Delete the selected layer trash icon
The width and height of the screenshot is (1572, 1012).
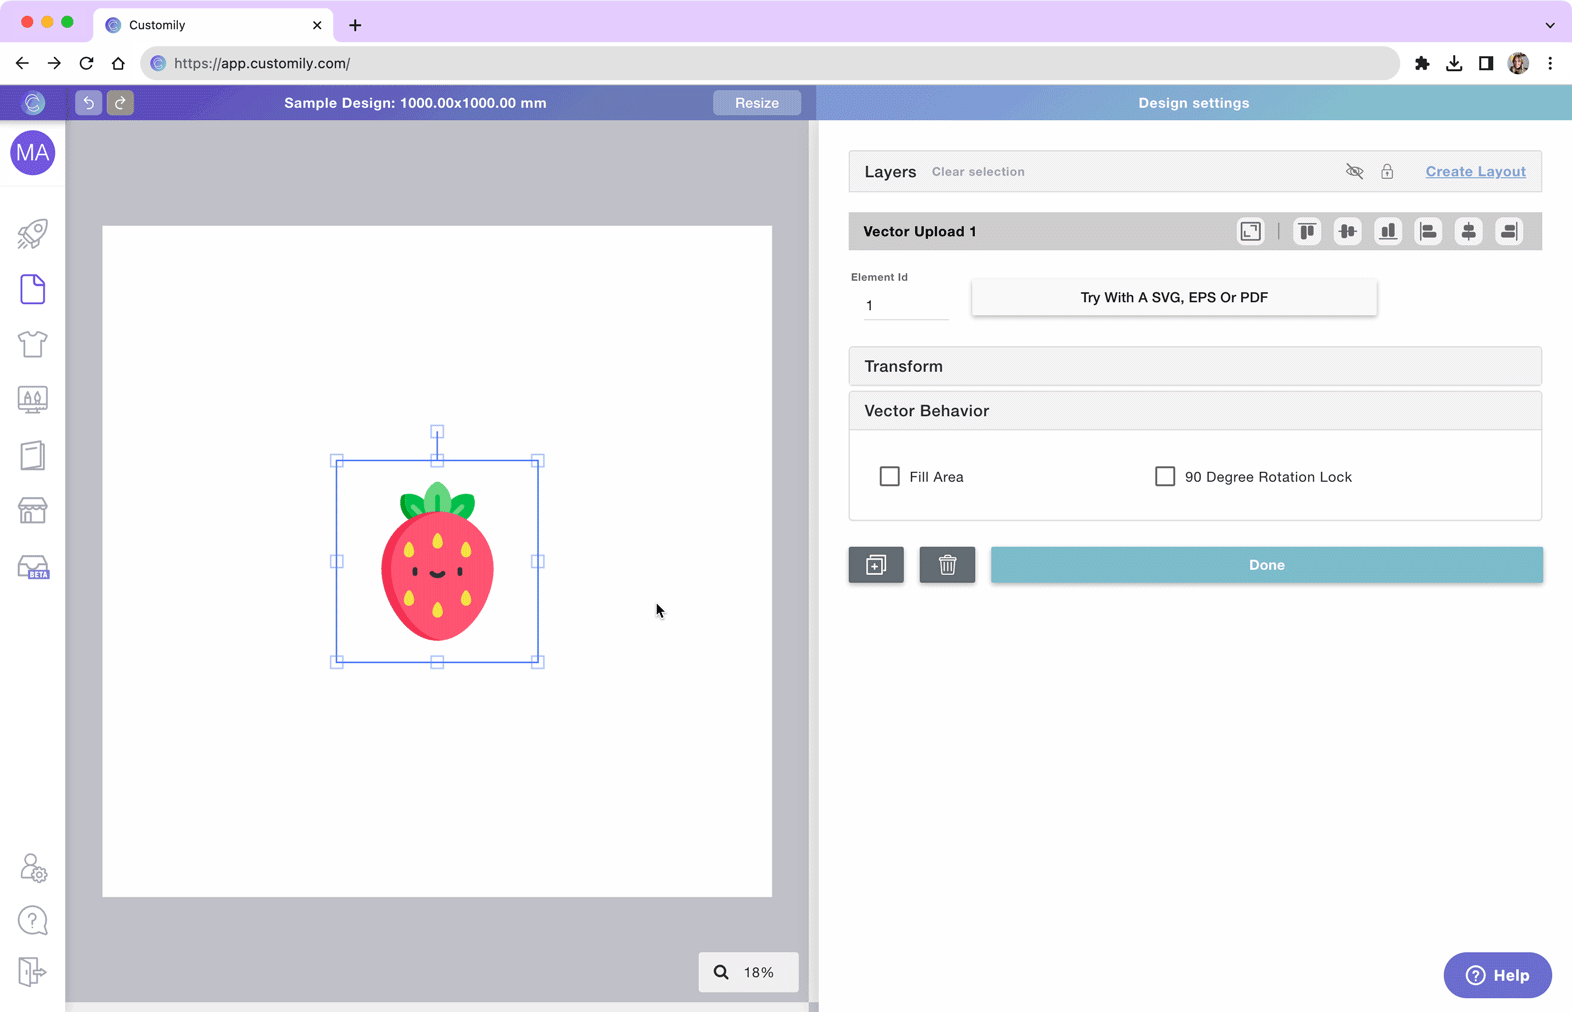click(947, 565)
